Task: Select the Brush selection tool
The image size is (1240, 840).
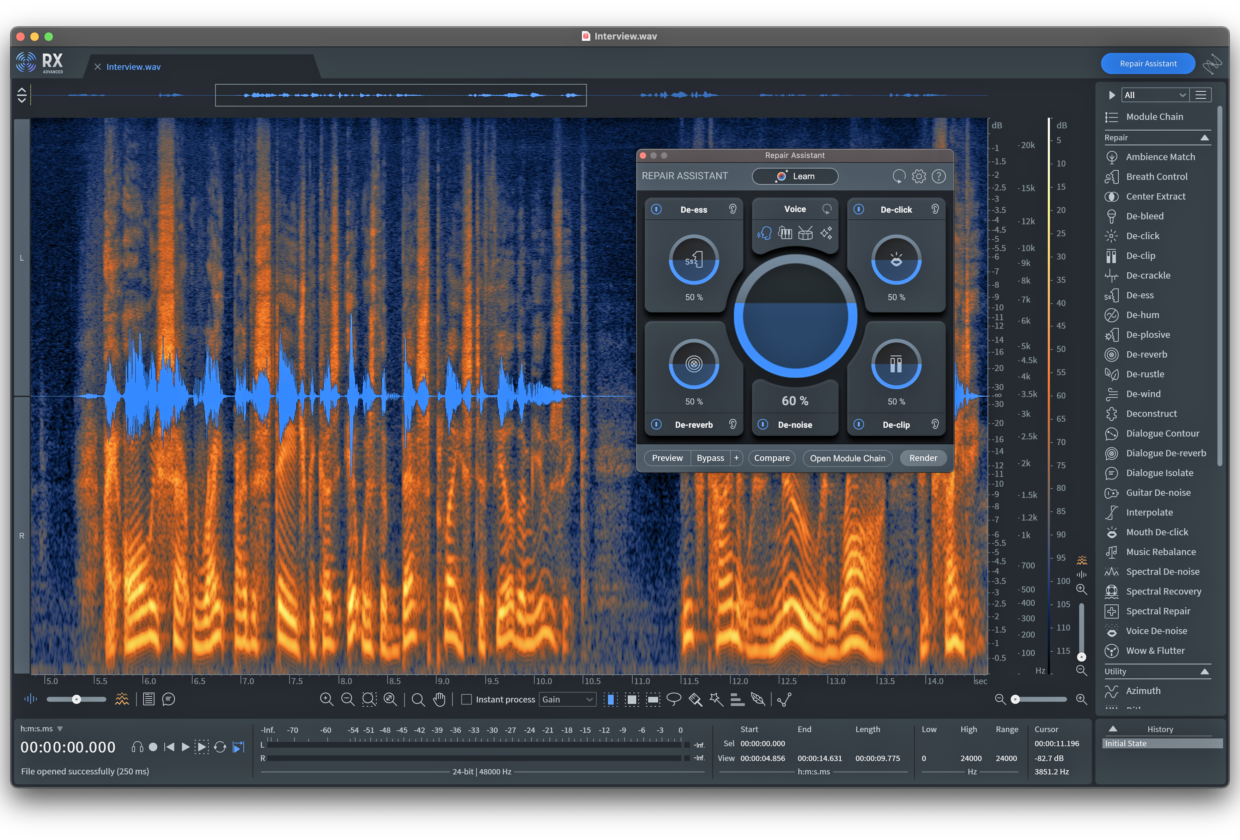Action: click(x=695, y=700)
